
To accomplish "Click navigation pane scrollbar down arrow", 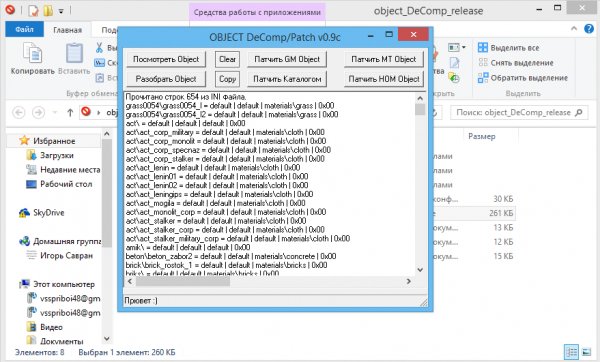I will [107, 339].
